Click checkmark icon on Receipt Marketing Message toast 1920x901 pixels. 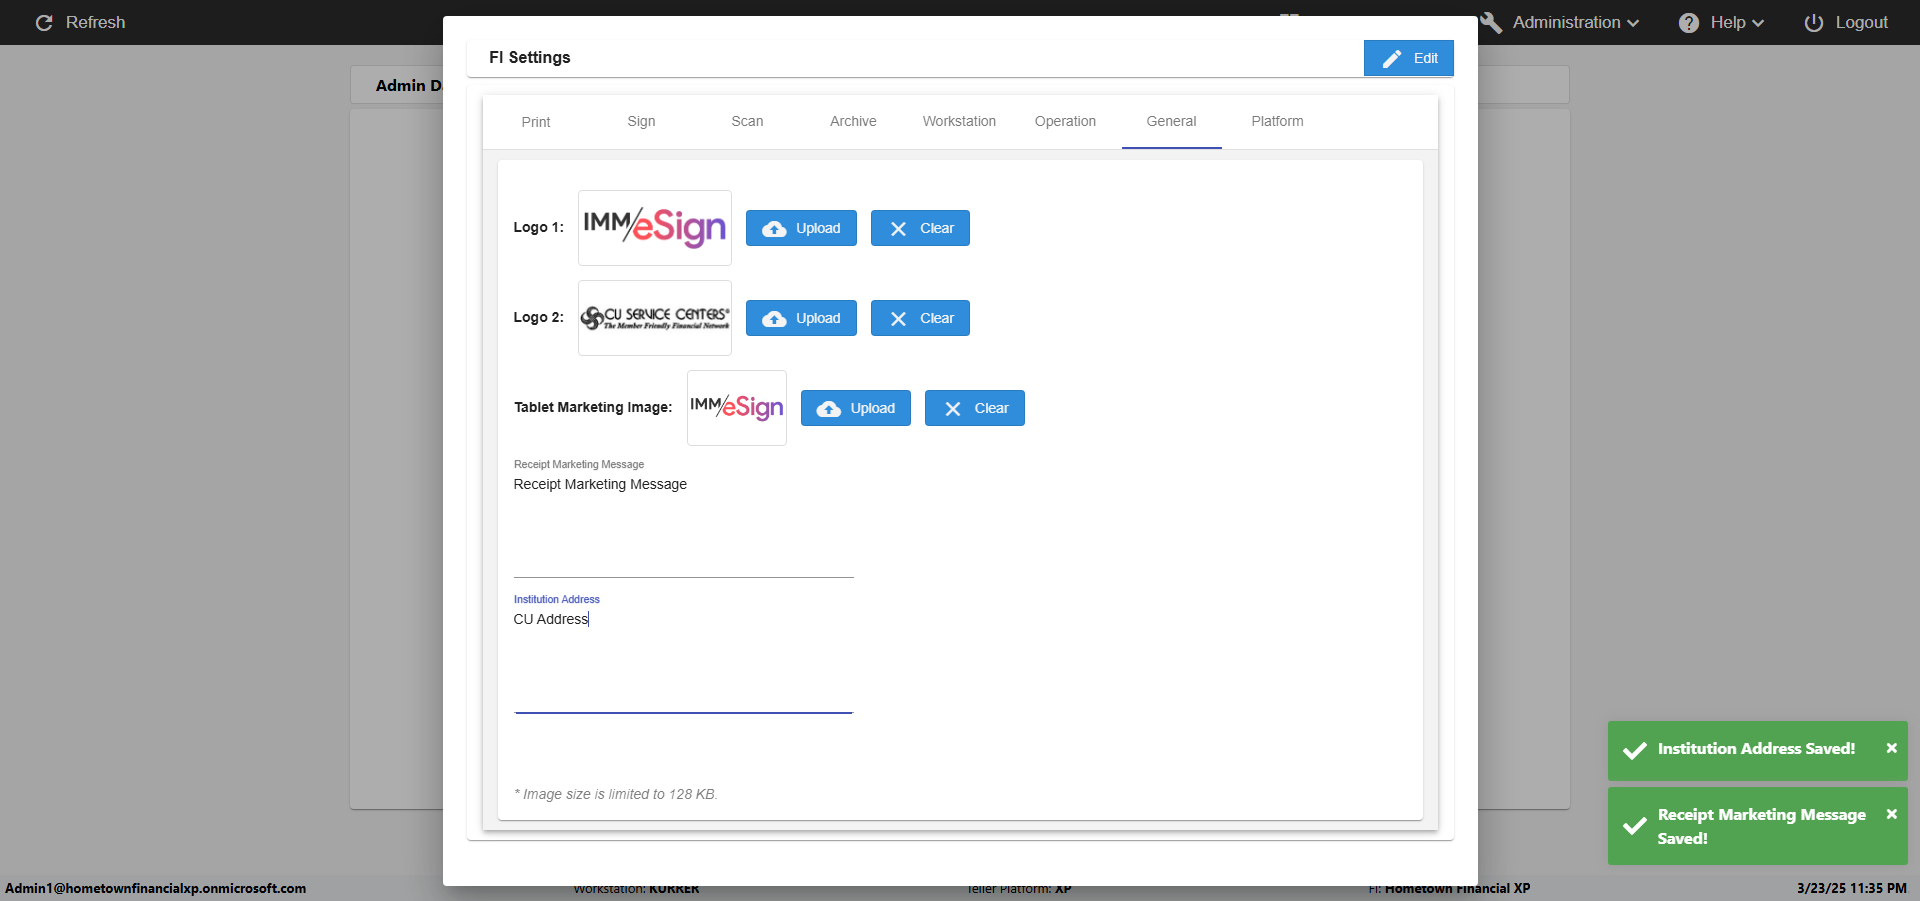tap(1635, 826)
